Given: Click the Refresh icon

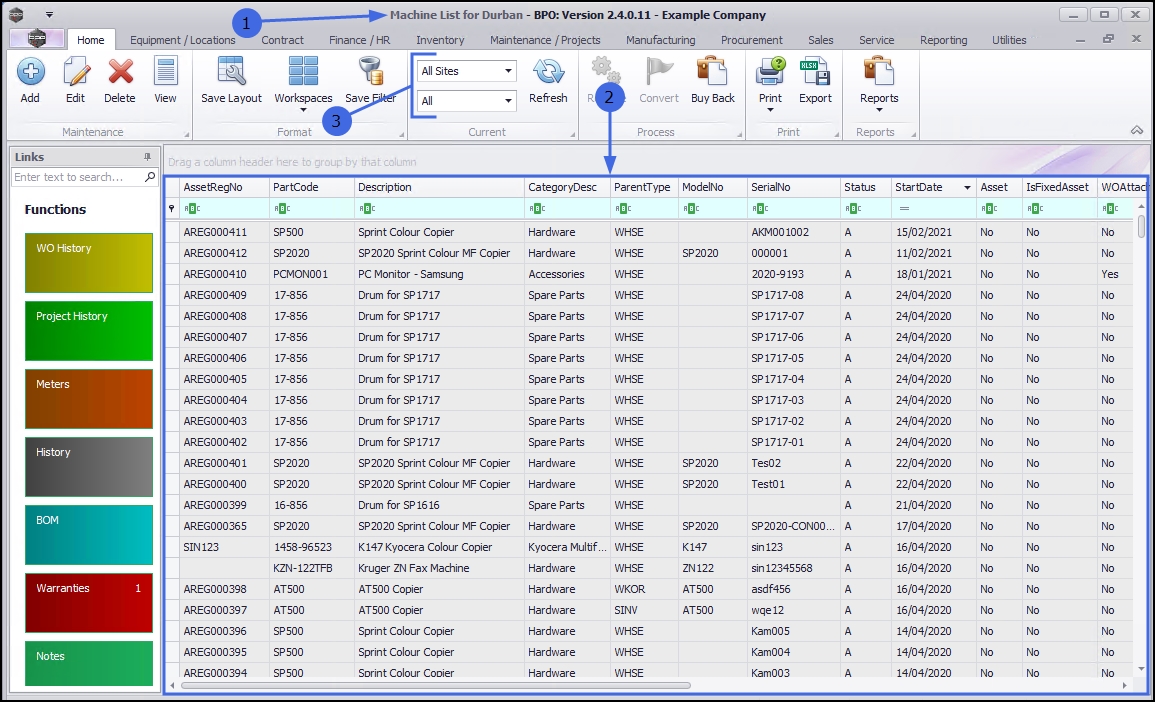Looking at the screenshot, I should click(x=548, y=72).
